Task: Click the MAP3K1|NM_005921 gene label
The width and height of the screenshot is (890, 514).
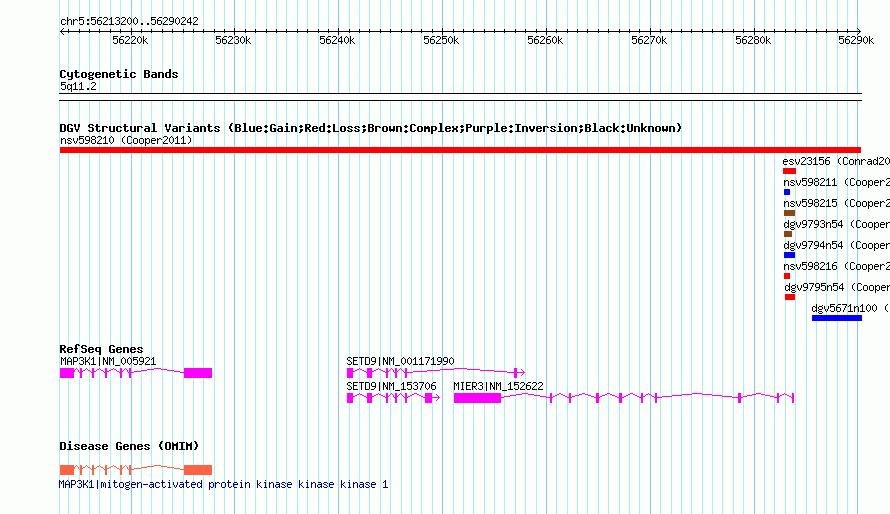Action: [108, 361]
